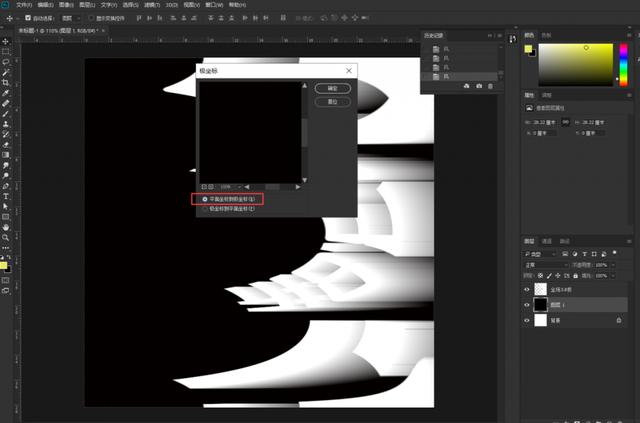The width and height of the screenshot is (640, 423).
Task: Select the Crop tool
Action: click(x=6, y=81)
